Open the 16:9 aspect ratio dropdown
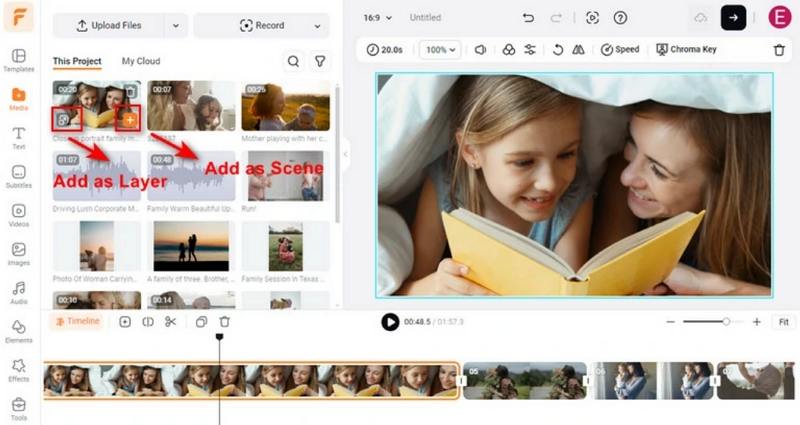Screen dimensions: 800x425 coord(378,18)
